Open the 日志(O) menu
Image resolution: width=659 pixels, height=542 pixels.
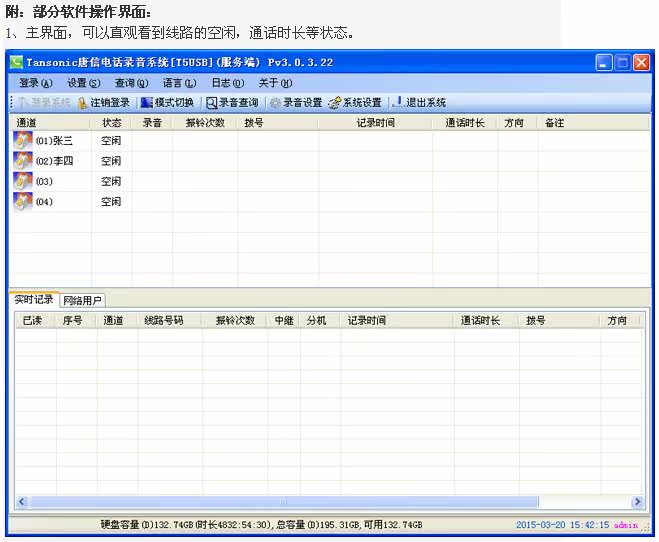coord(227,83)
